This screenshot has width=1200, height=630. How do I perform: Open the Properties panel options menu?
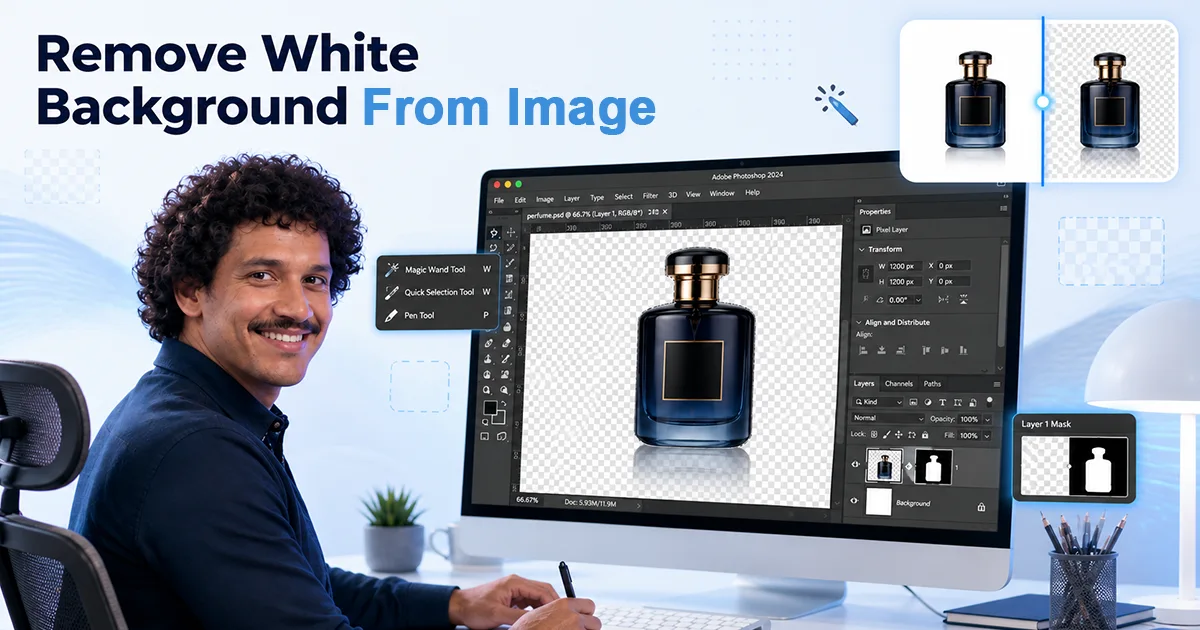click(1003, 209)
